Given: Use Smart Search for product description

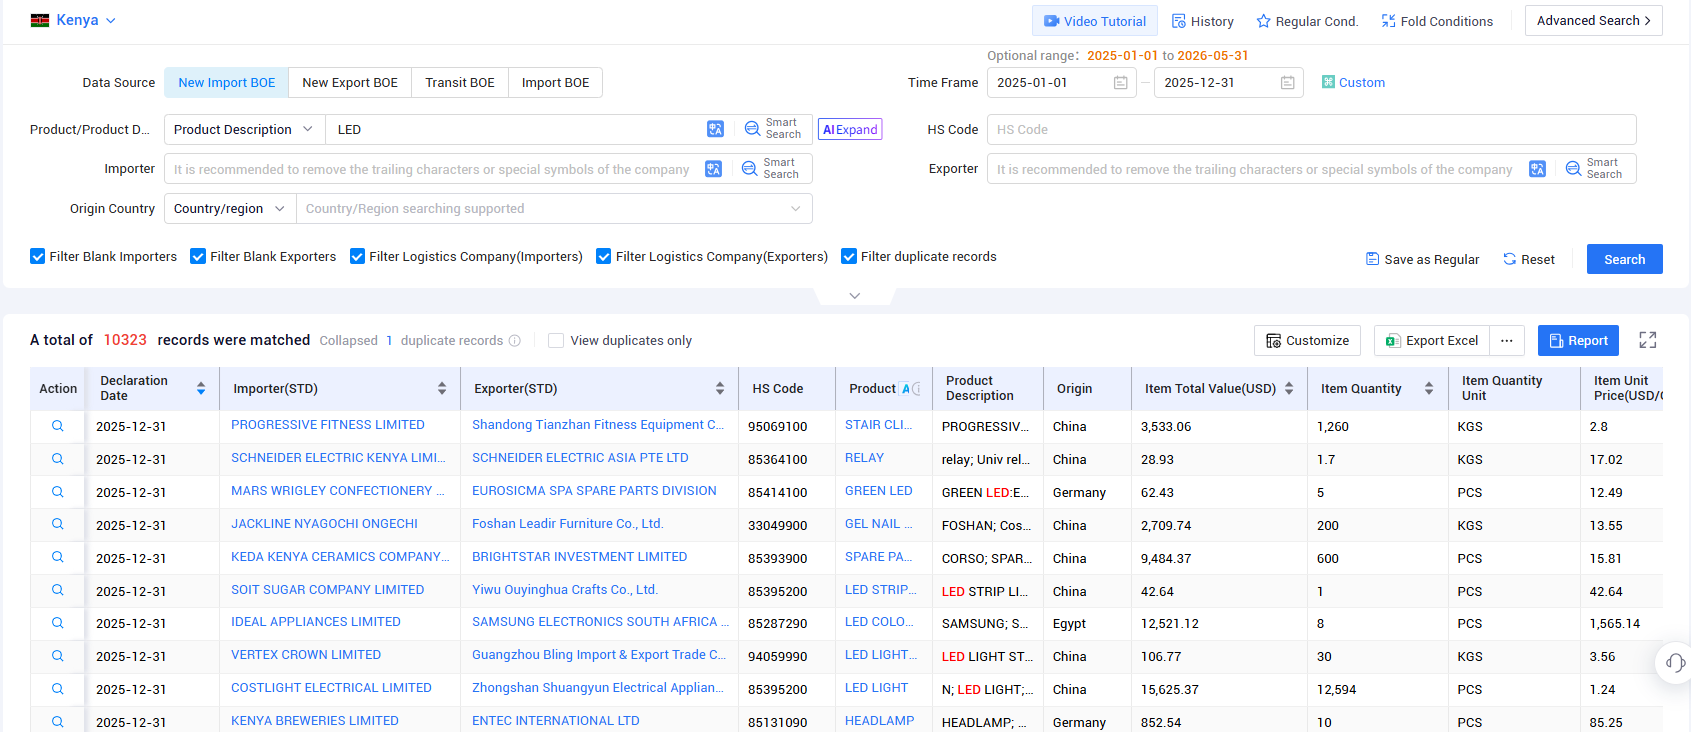Looking at the screenshot, I should coord(773,129).
